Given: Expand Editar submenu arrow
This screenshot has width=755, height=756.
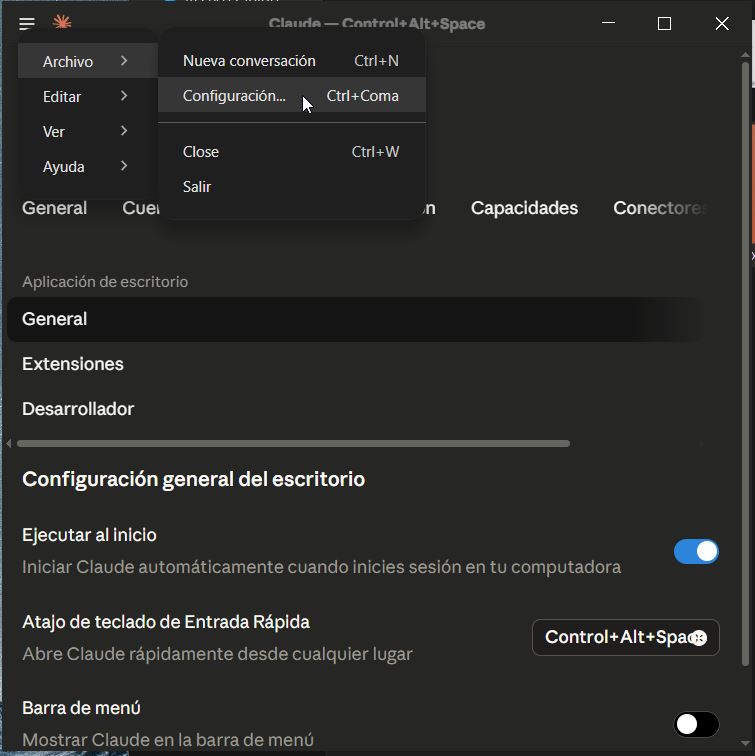Looking at the screenshot, I should pos(124,96).
